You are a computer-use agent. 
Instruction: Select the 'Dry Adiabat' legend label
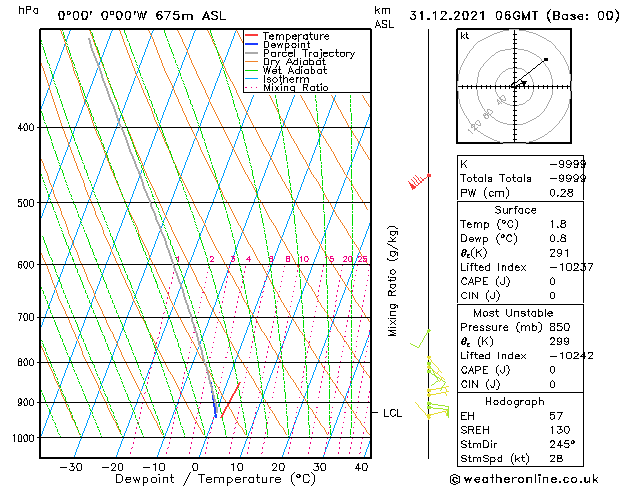point(294,62)
